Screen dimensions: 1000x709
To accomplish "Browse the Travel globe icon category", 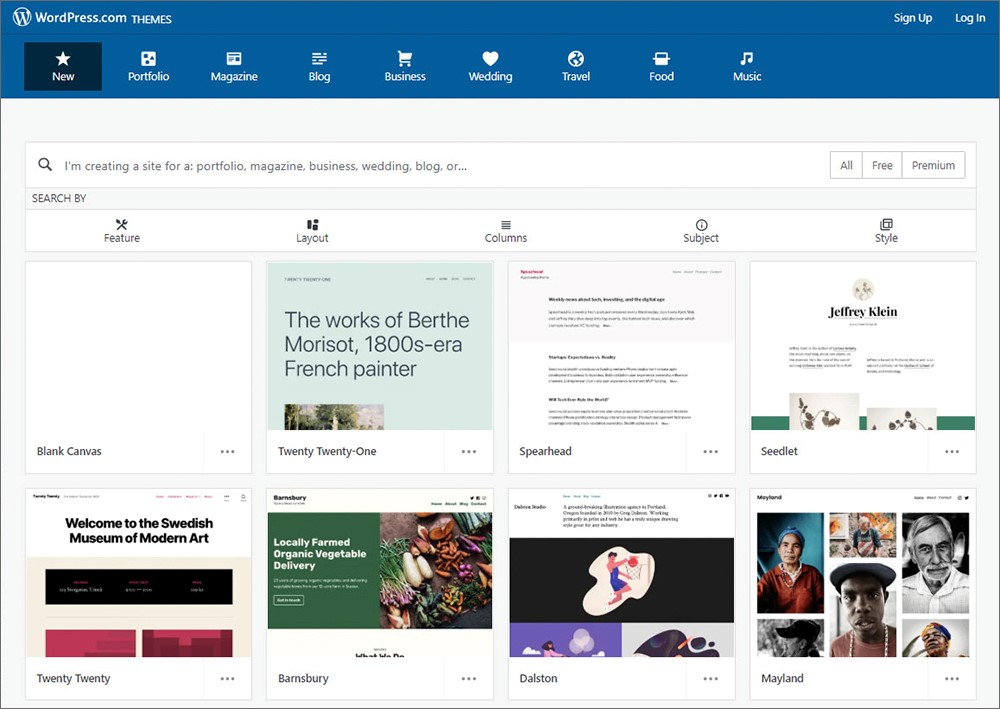I will (576, 59).
